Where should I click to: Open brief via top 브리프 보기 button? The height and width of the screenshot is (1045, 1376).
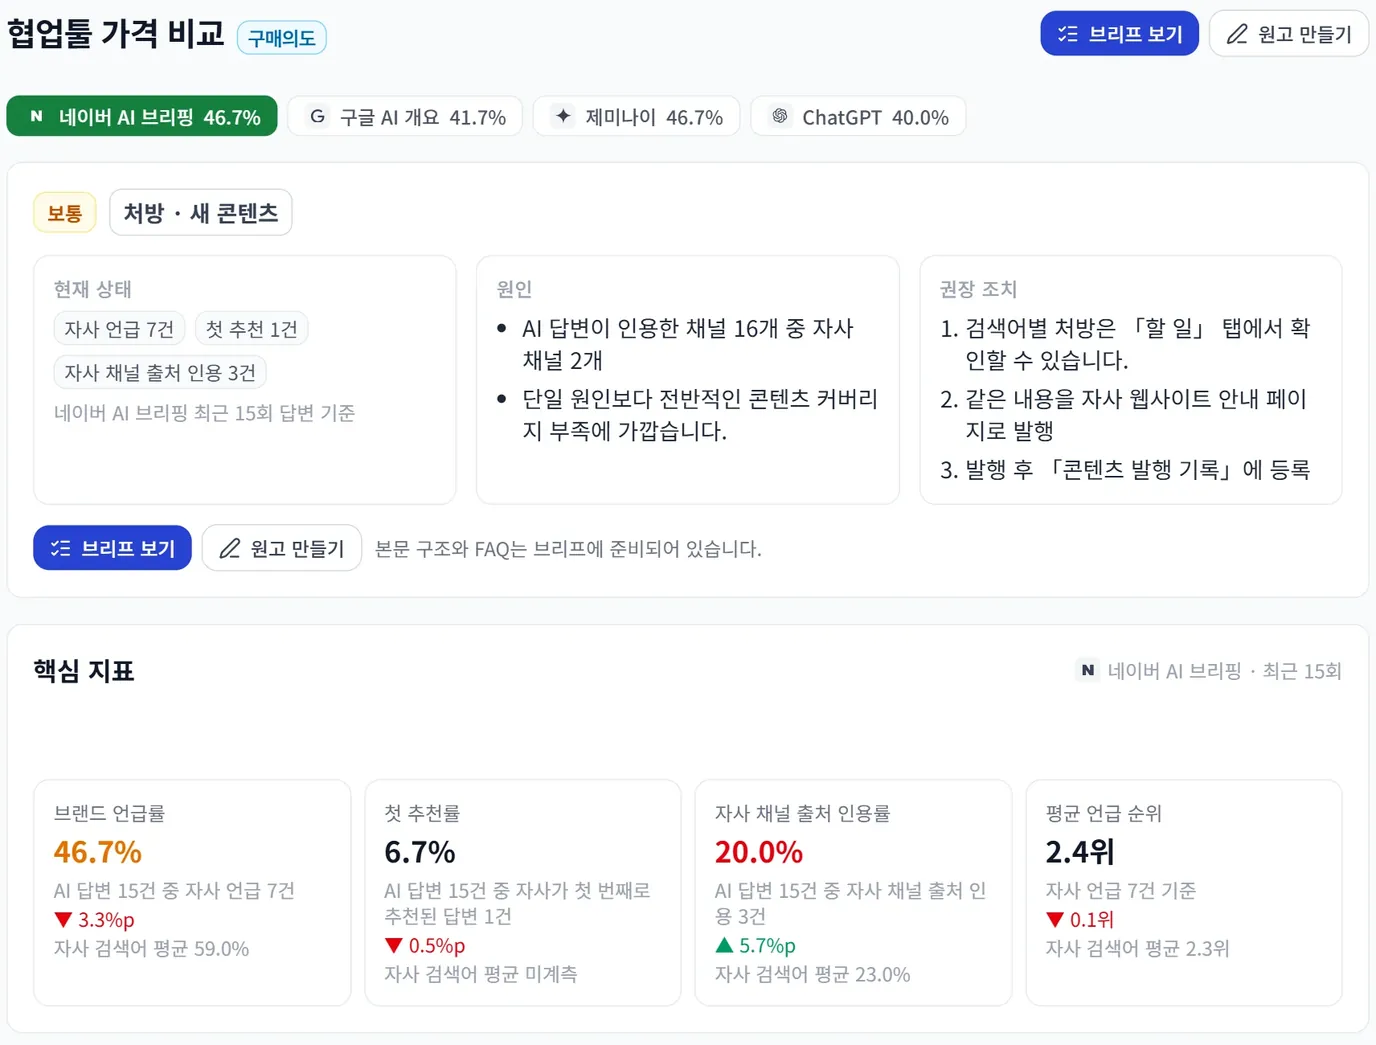click(1119, 34)
